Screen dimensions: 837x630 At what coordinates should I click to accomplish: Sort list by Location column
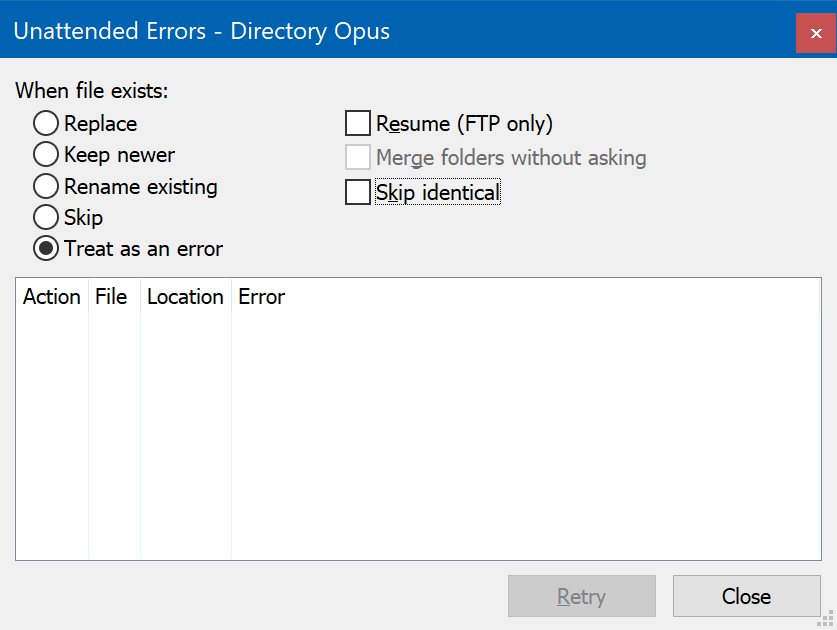coord(186,297)
